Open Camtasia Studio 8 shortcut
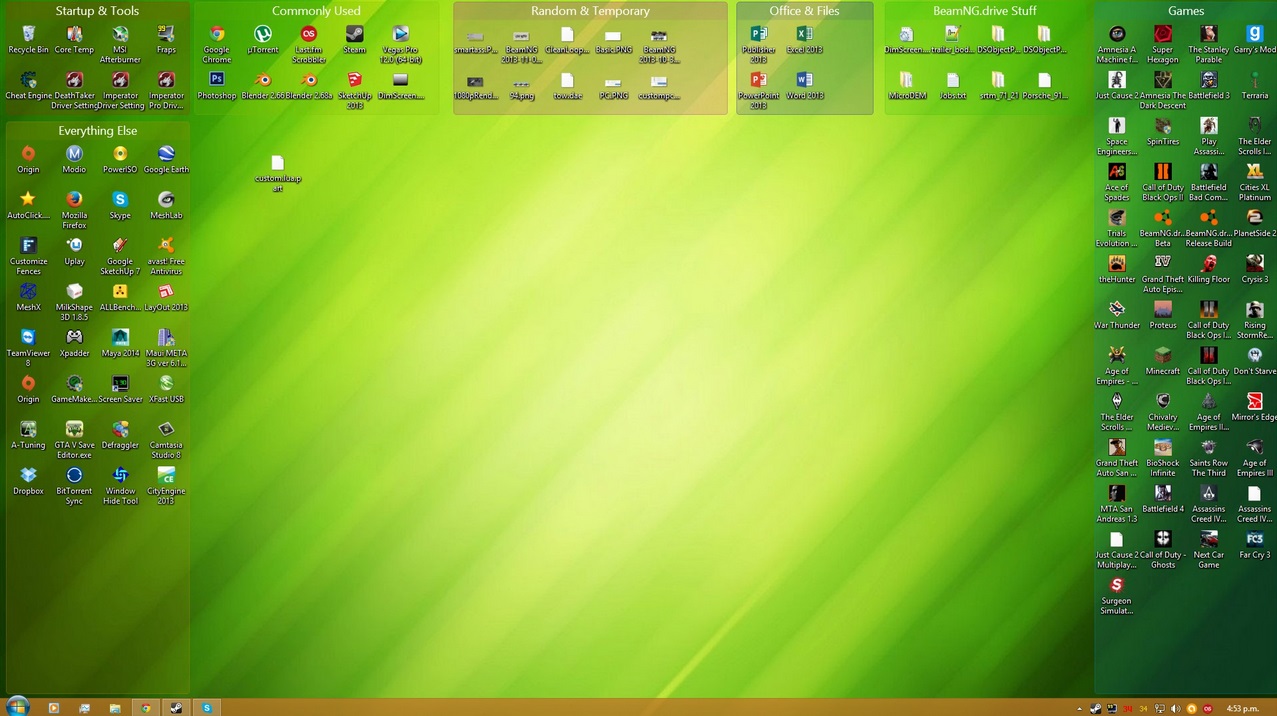This screenshot has width=1277, height=716. point(166,440)
